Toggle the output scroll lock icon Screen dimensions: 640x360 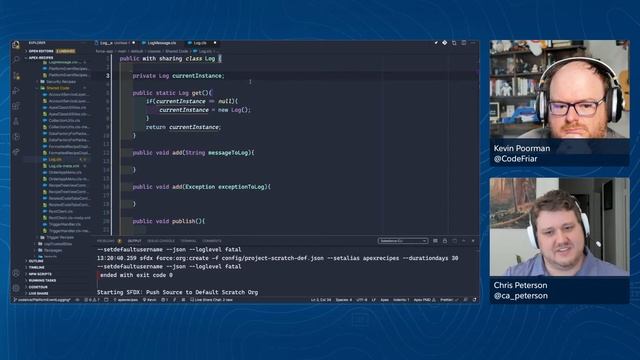pos(444,241)
